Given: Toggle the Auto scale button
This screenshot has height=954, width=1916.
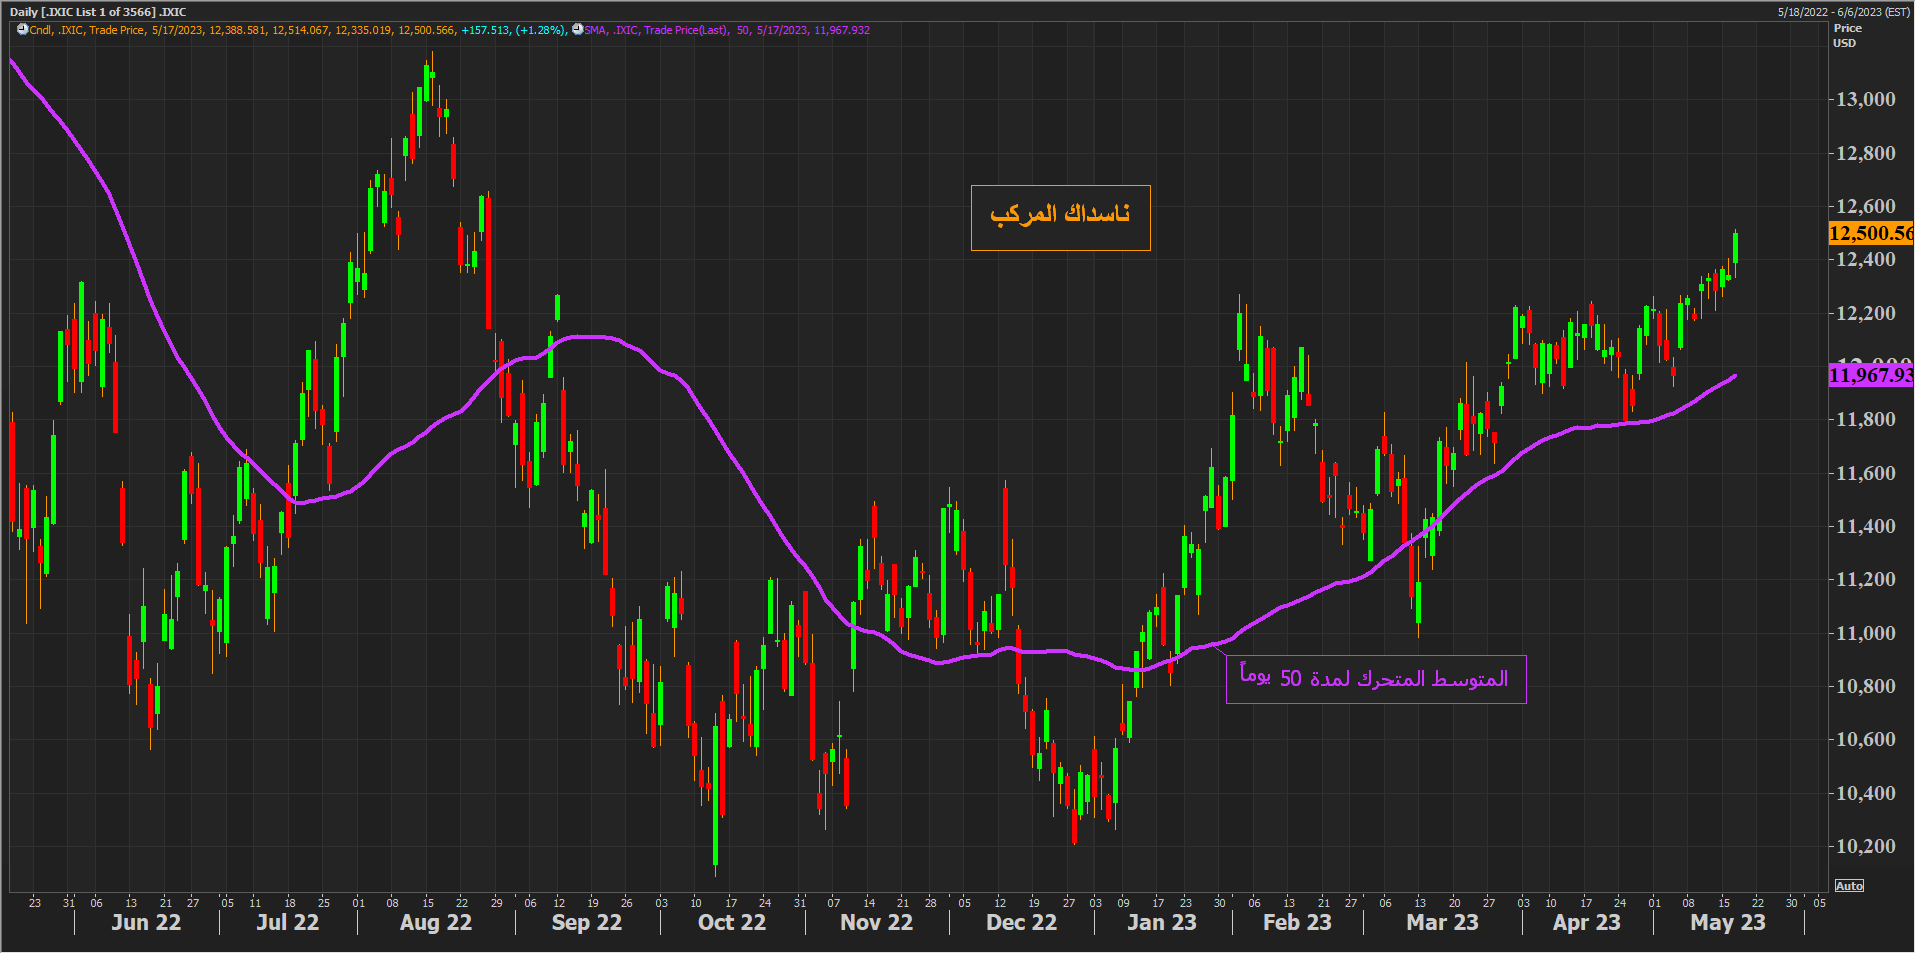Looking at the screenshot, I should click(1849, 886).
